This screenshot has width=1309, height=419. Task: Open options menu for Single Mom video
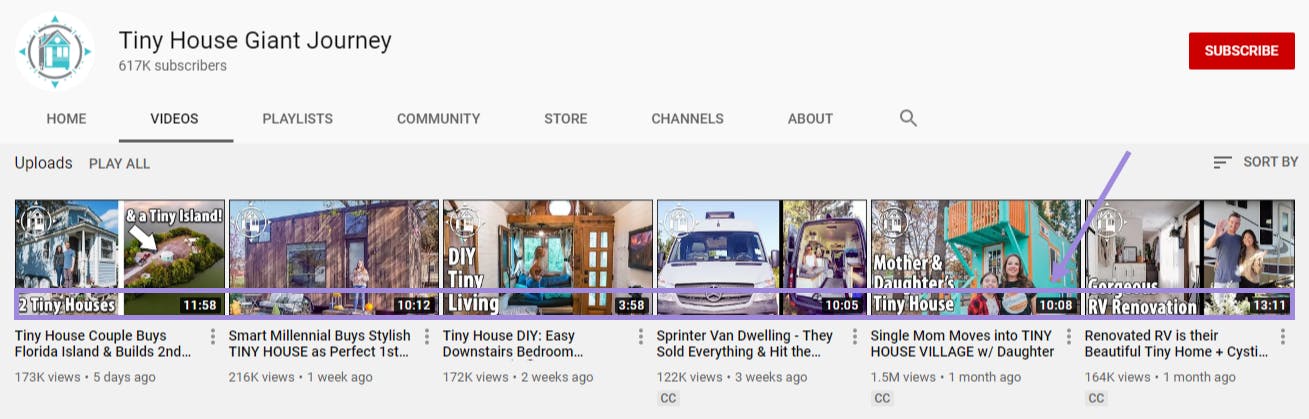coord(1069,336)
